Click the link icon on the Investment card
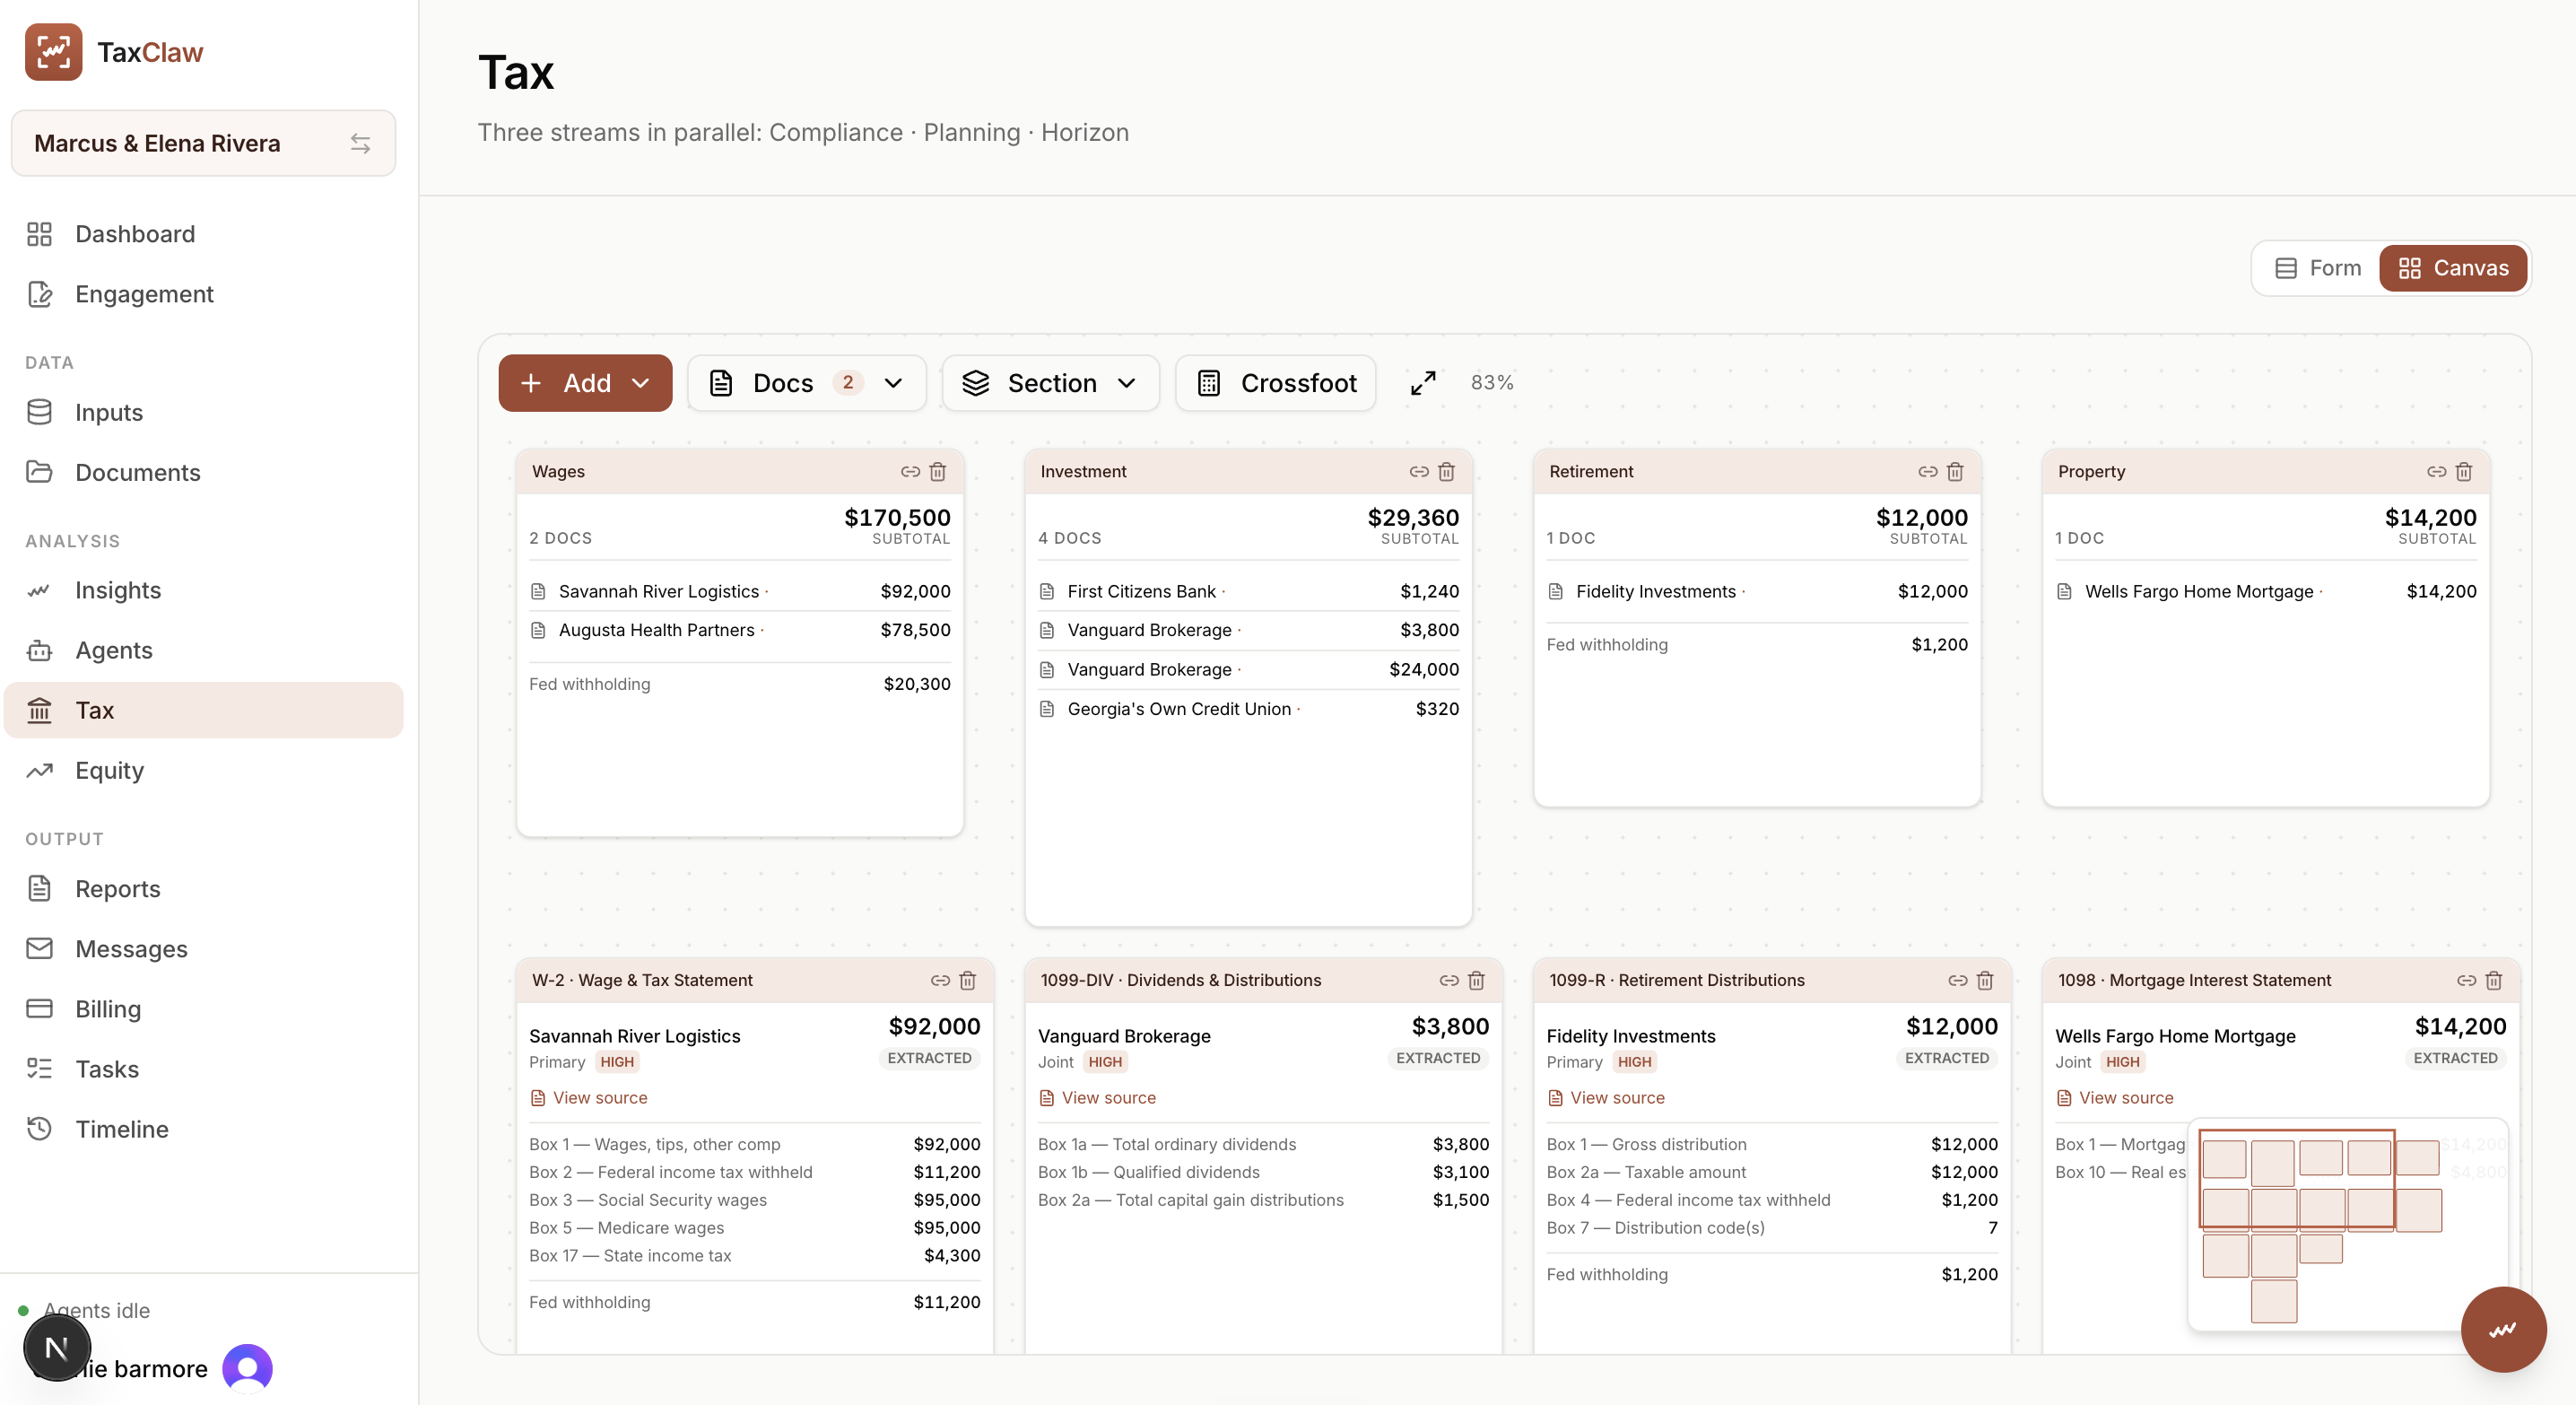This screenshot has height=1405, width=2576. [1418, 471]
